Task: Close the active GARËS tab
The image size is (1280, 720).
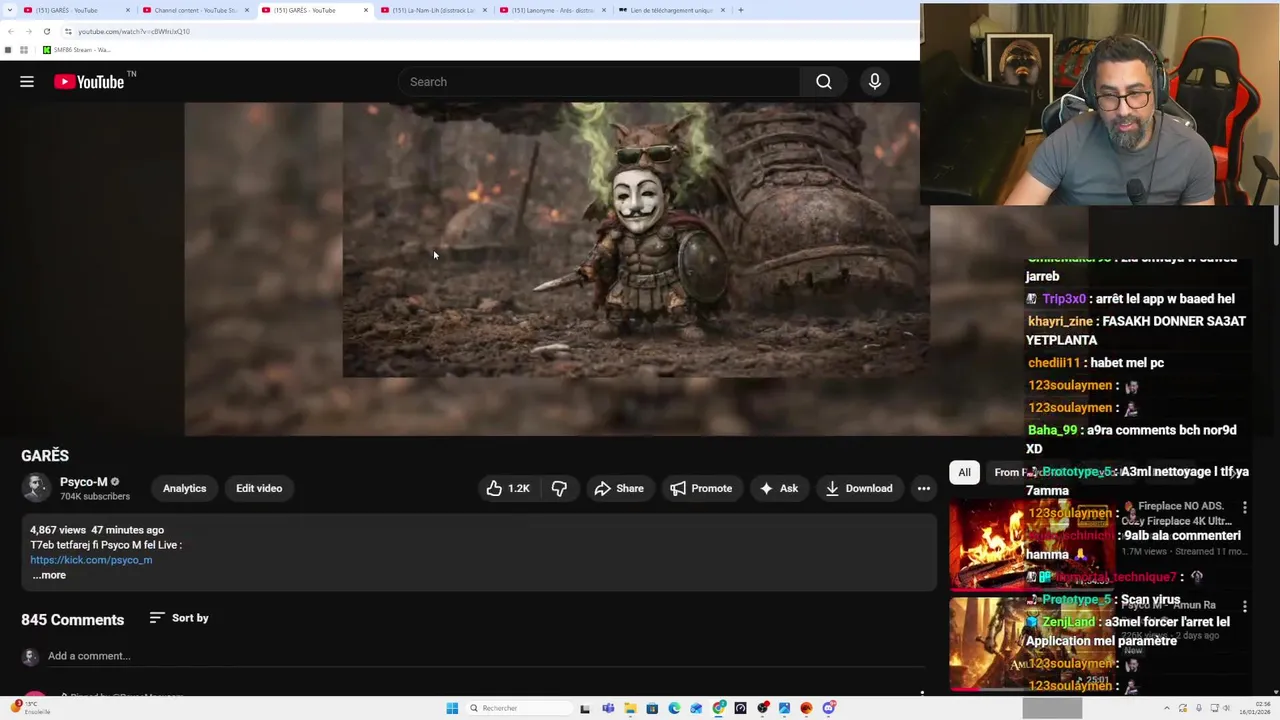Action: click(x=366, y=10)
